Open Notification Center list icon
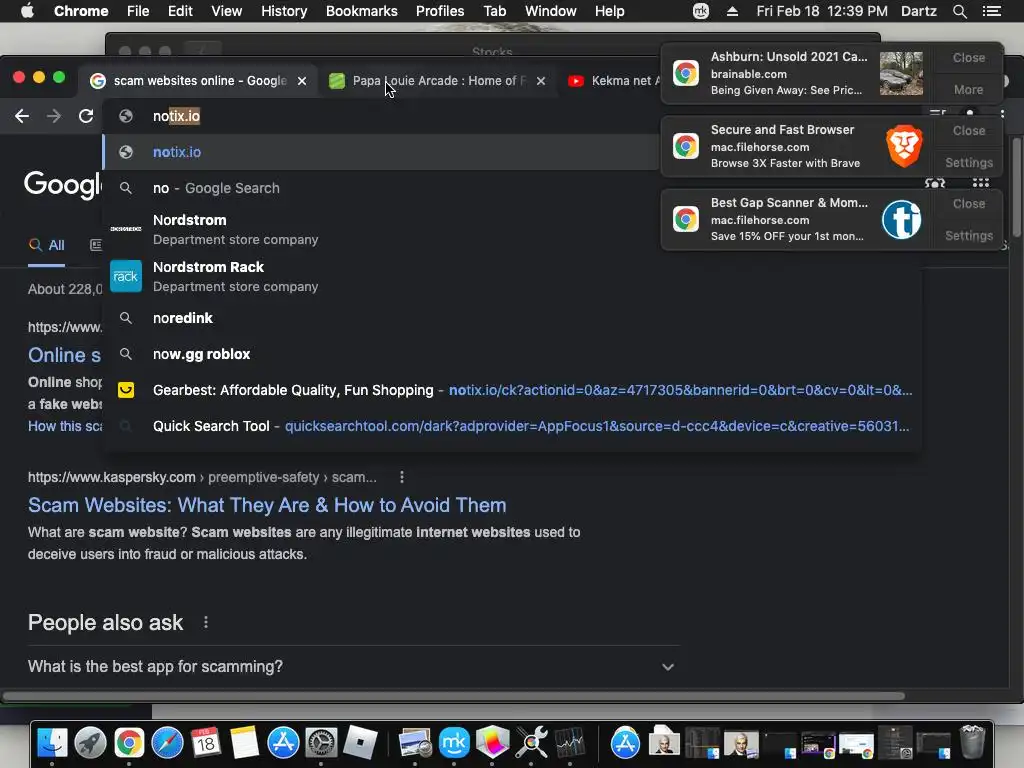The image size is (1024, 768). [991, 11]
